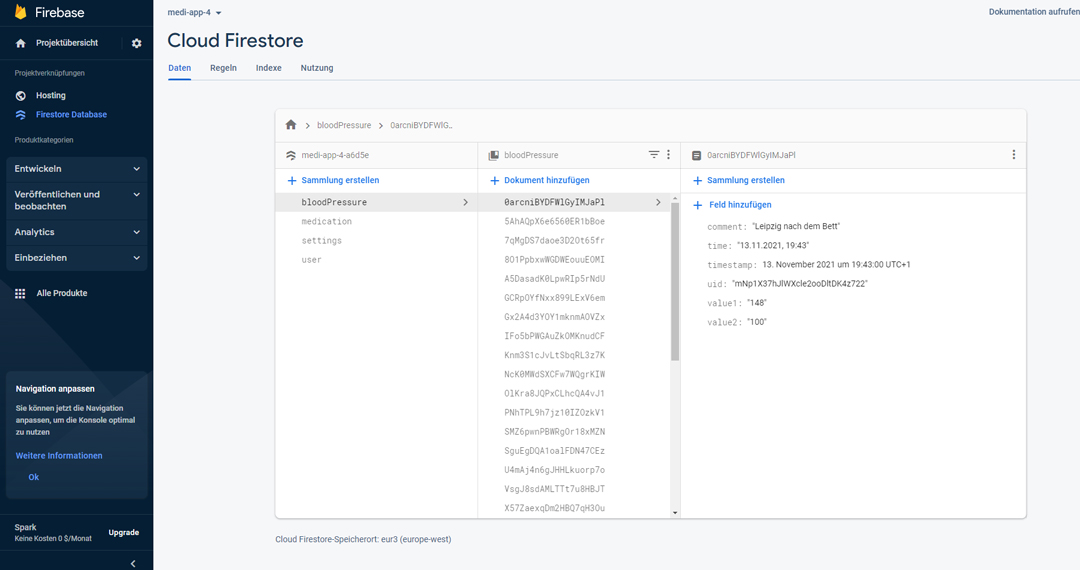Click scroll-down arrow of document list

click(x=675, y=513)
